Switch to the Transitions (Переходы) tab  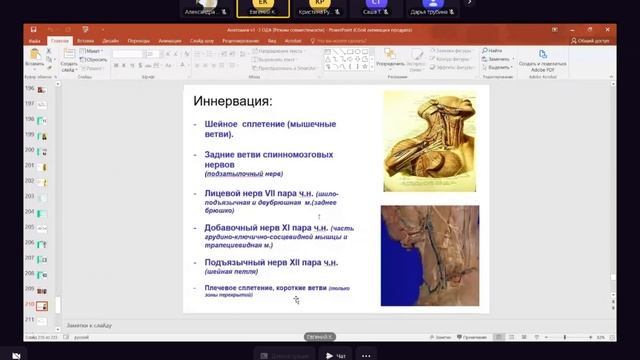[x=139, y=41]
